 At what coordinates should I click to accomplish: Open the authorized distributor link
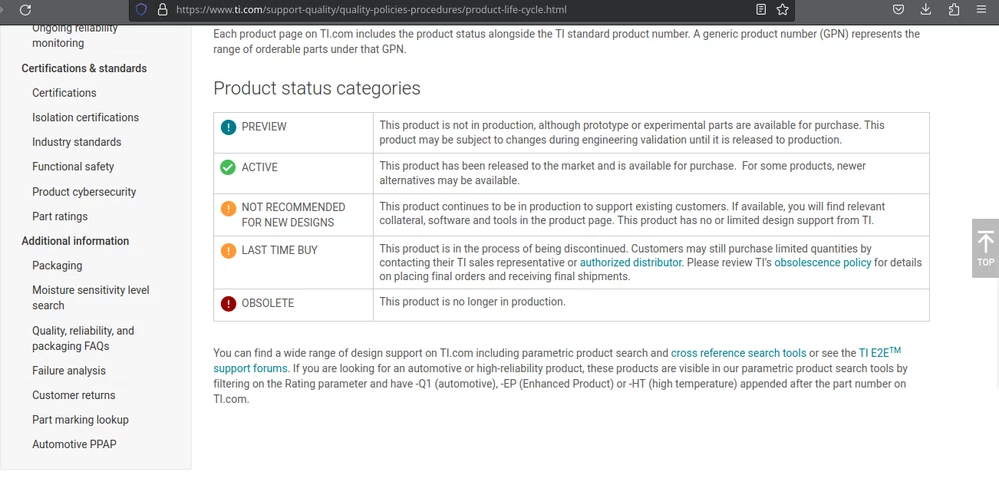click(631, 262)
